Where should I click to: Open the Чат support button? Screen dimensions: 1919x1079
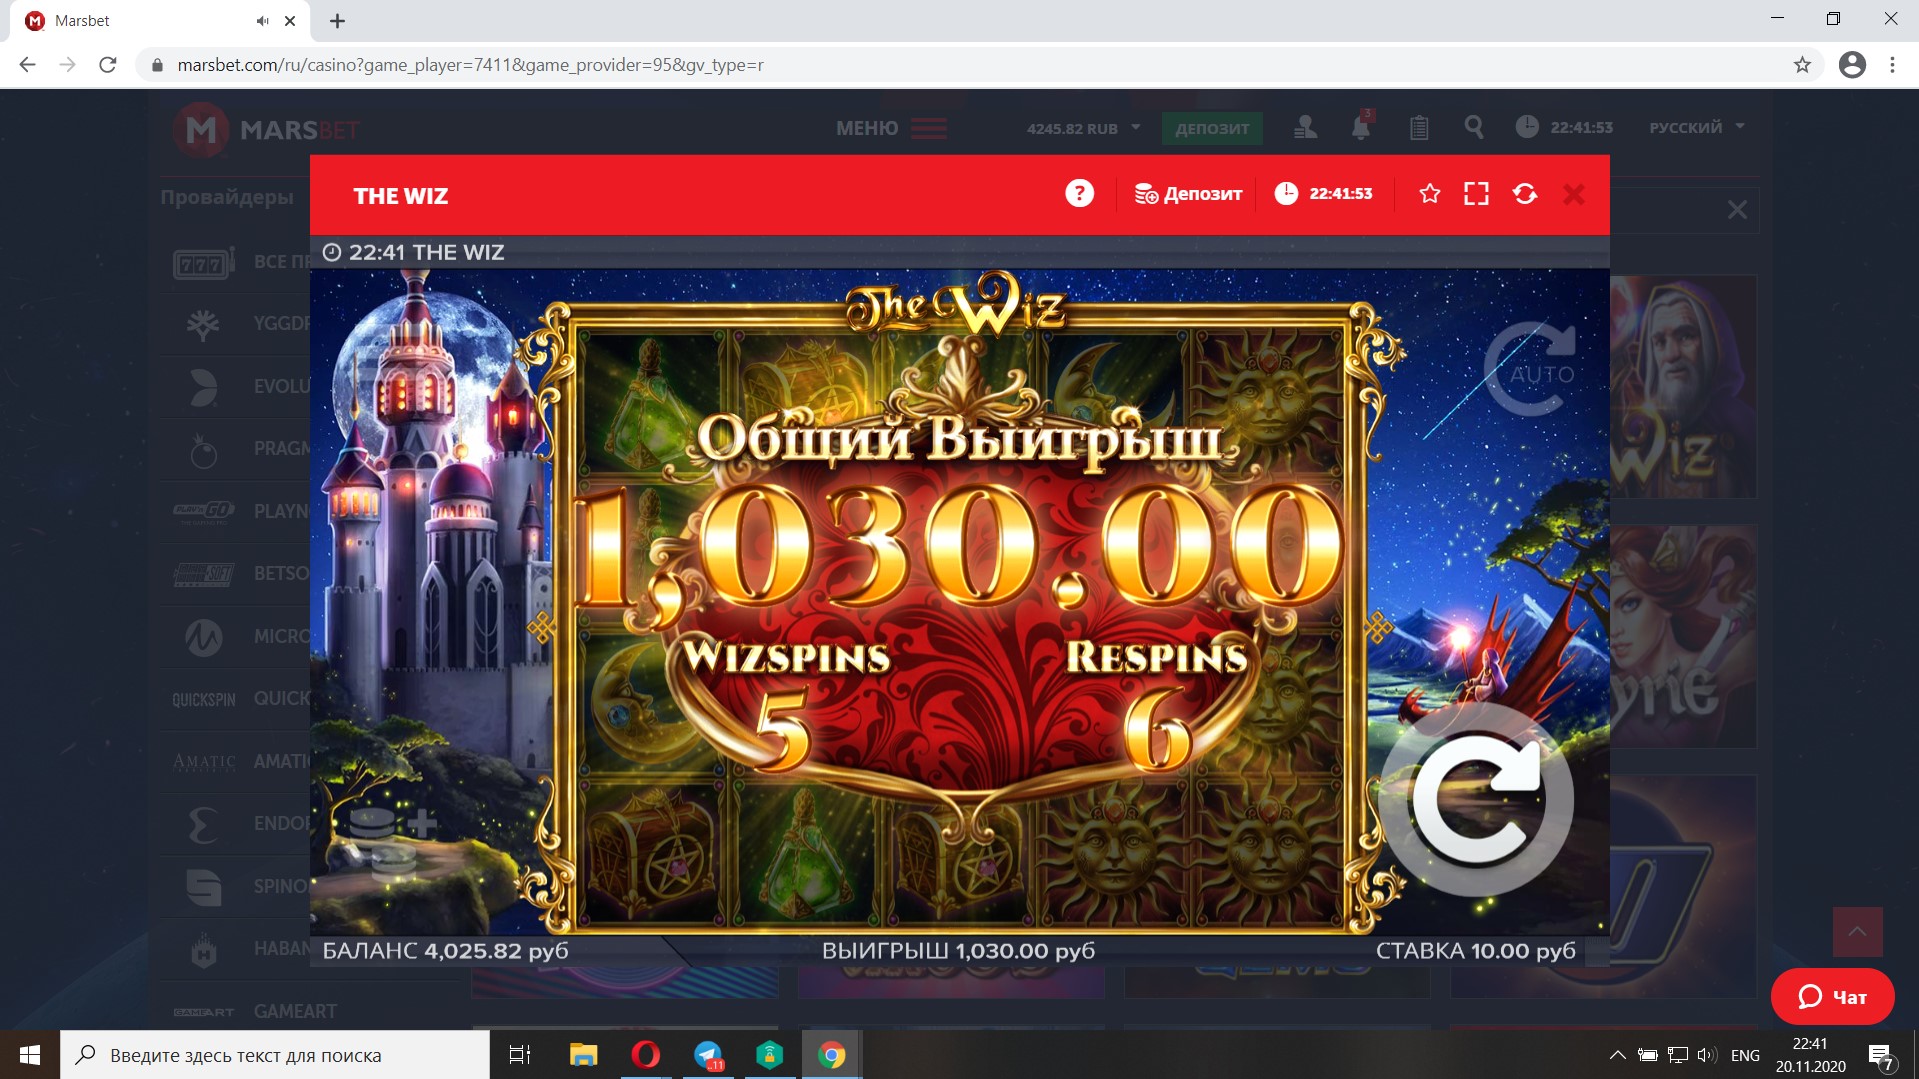[x=1832, y=997]
